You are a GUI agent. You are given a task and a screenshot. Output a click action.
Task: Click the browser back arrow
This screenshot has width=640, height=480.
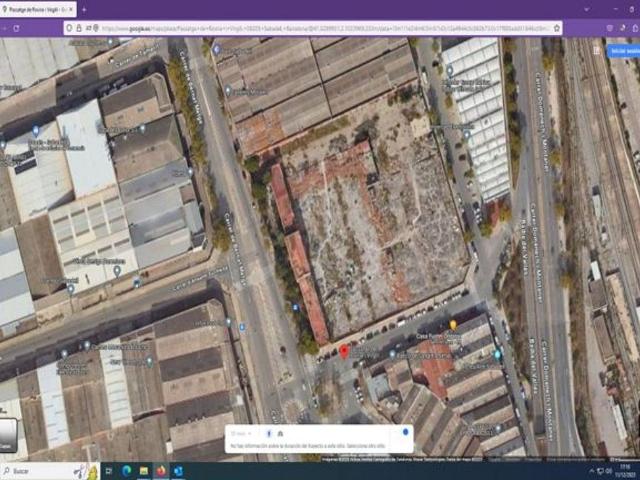point(4,28)
